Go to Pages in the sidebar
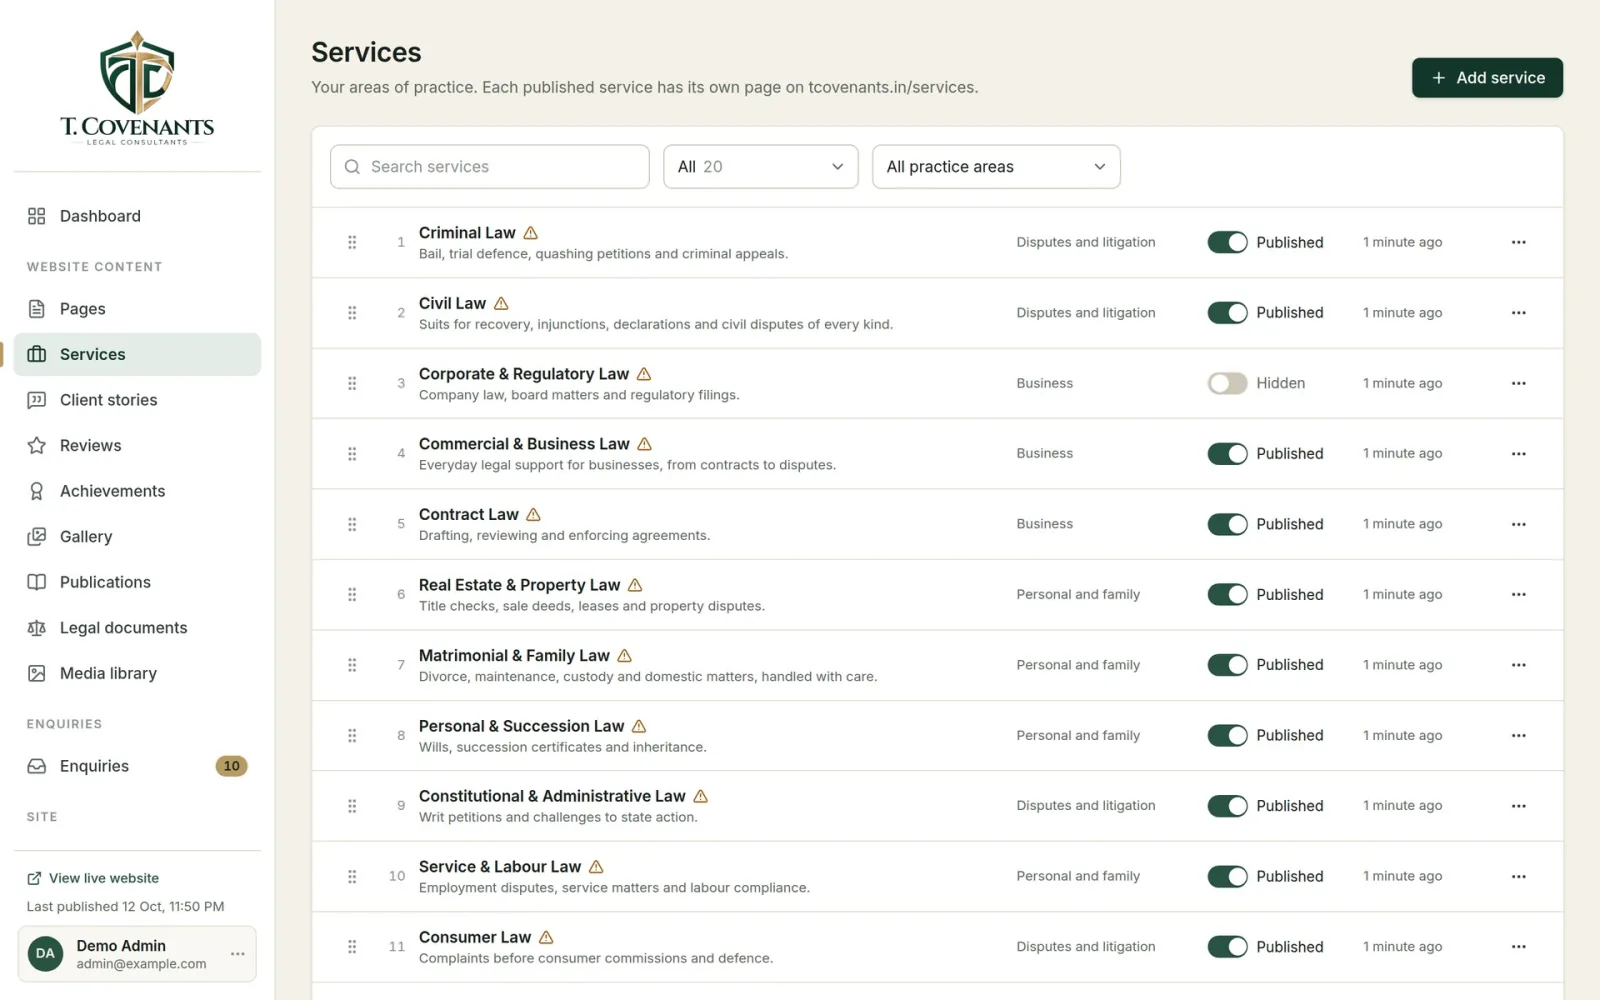The height and width of the screenshot is (1000, 1600). pyautogui.click(x=137, y=309)
